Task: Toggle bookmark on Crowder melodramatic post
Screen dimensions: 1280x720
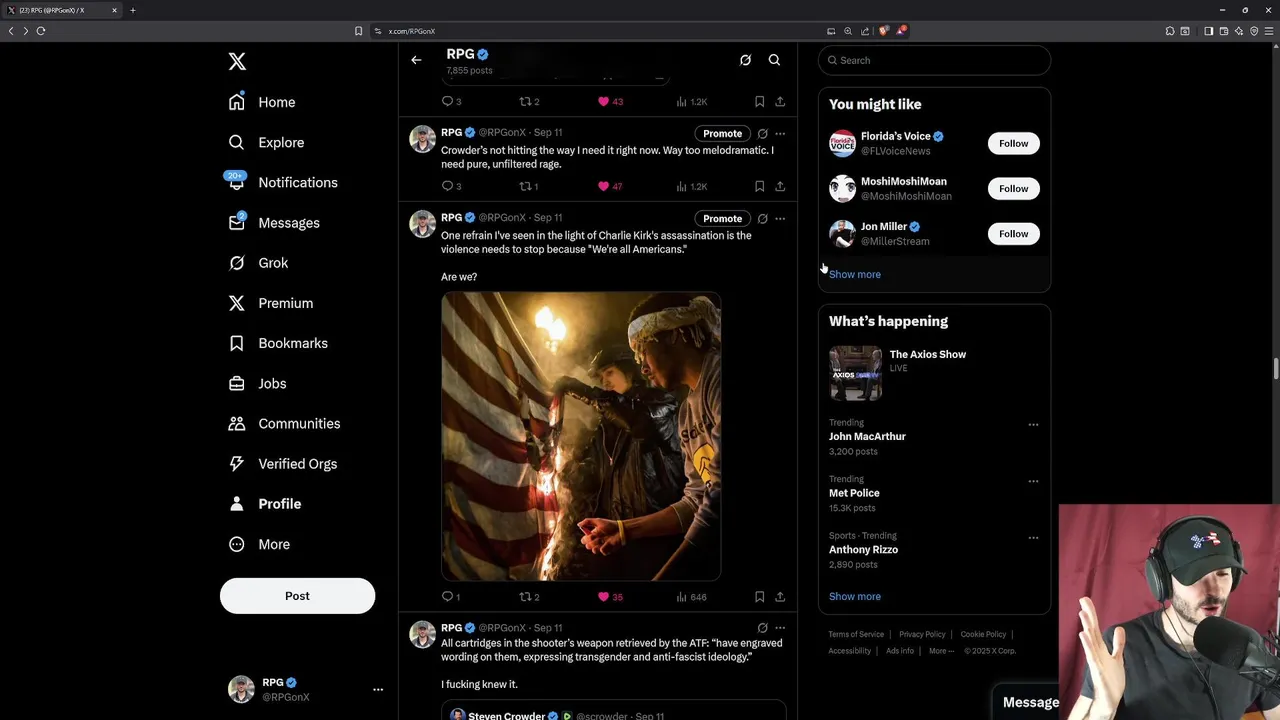Action: [x=759, y=186]
